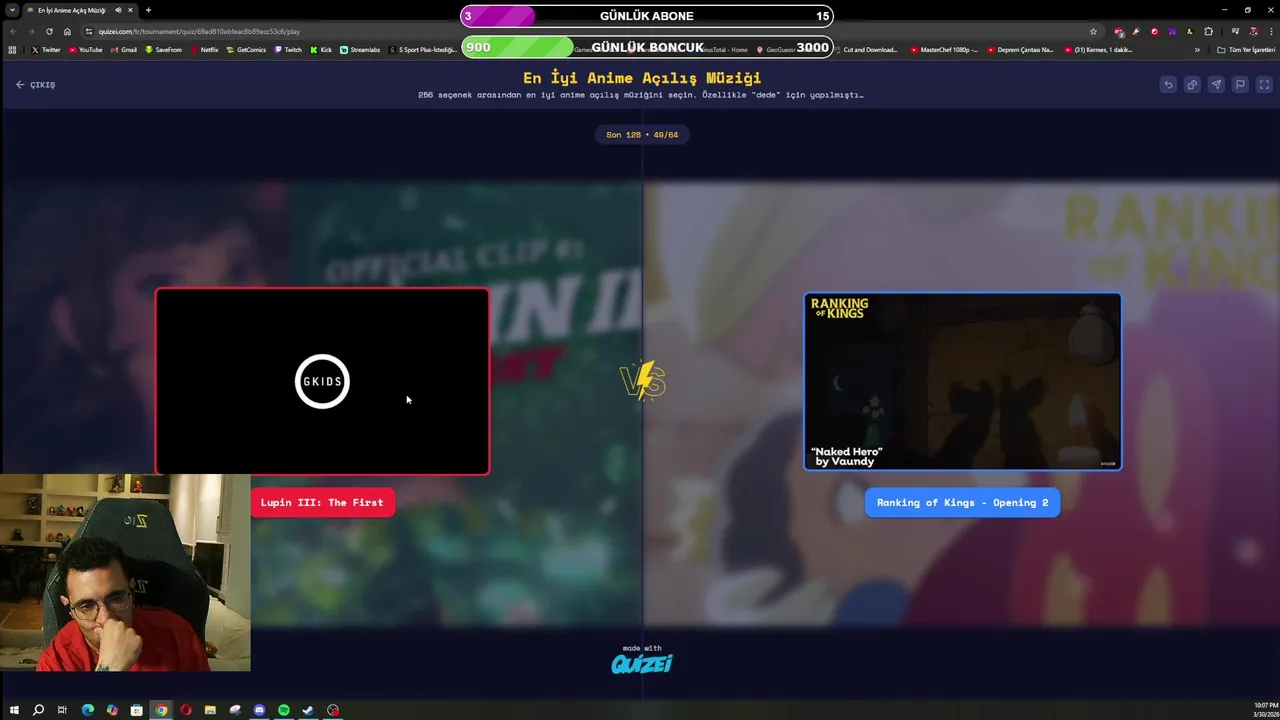Open the Deprem Çantası bookmark
Image resolution: width=1280 pixels, height=720 pixels.
(1020, 50)
